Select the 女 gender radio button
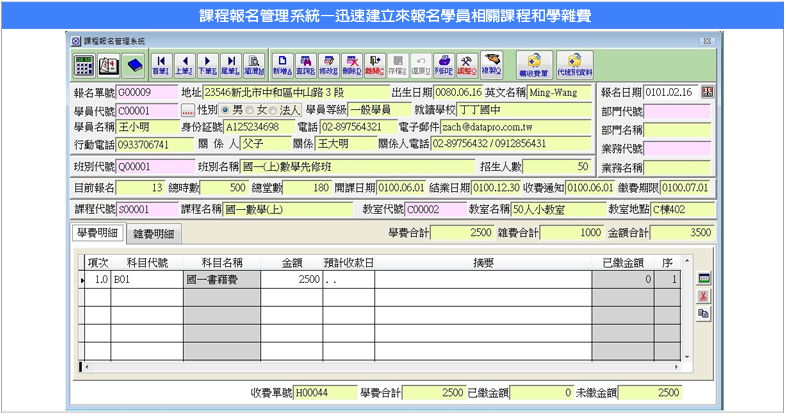This screenshot has height=416, width=786. 250,110
